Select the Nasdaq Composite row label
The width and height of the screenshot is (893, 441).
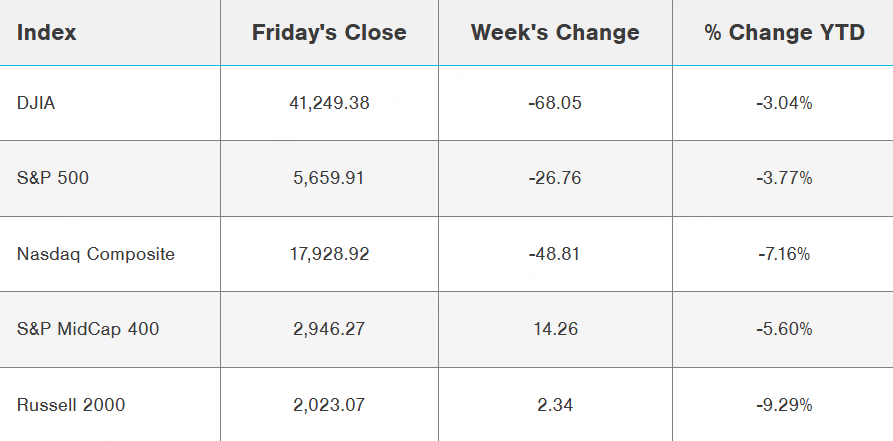(96, 254)
